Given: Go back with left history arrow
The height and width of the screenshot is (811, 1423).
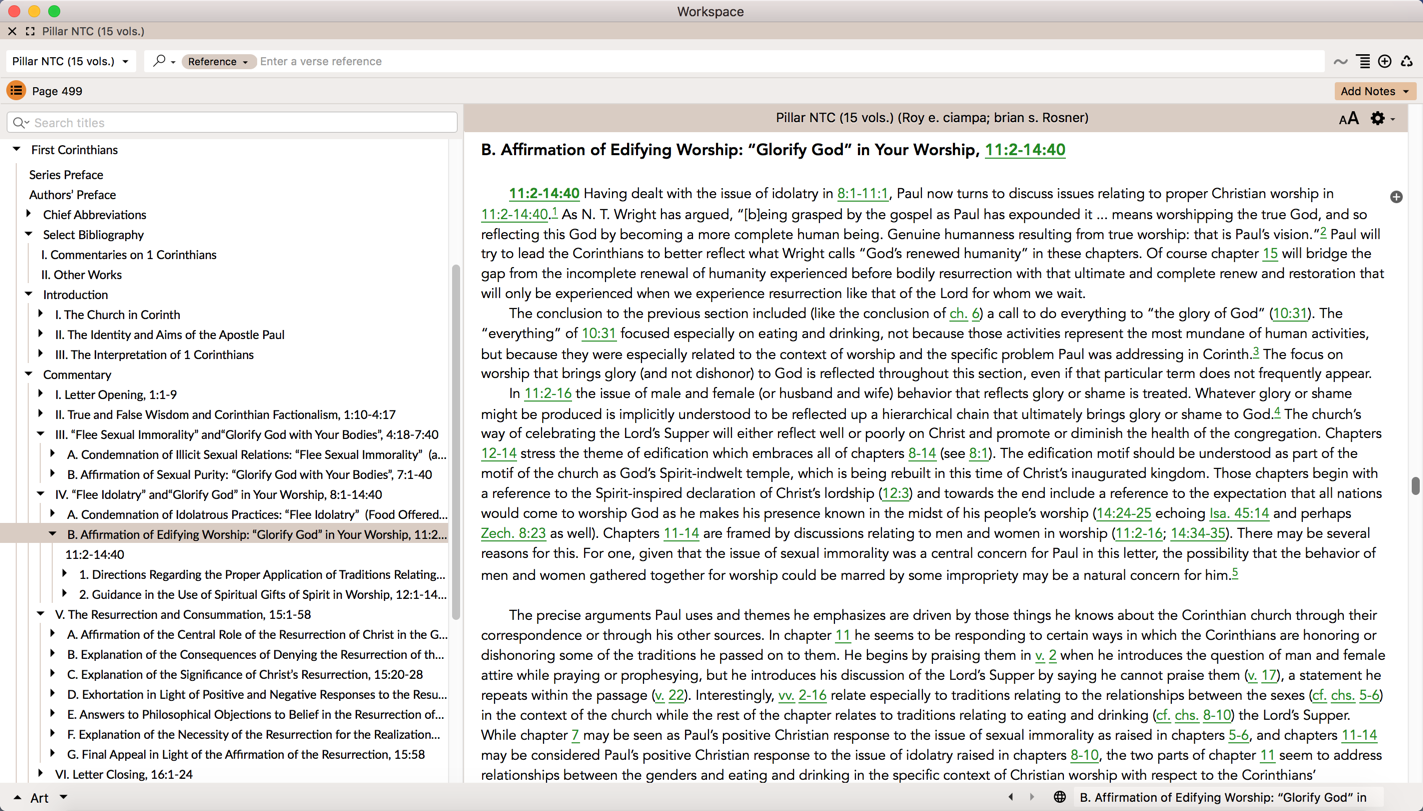Looking at the screenshot, I should (x=1011, y=797).
